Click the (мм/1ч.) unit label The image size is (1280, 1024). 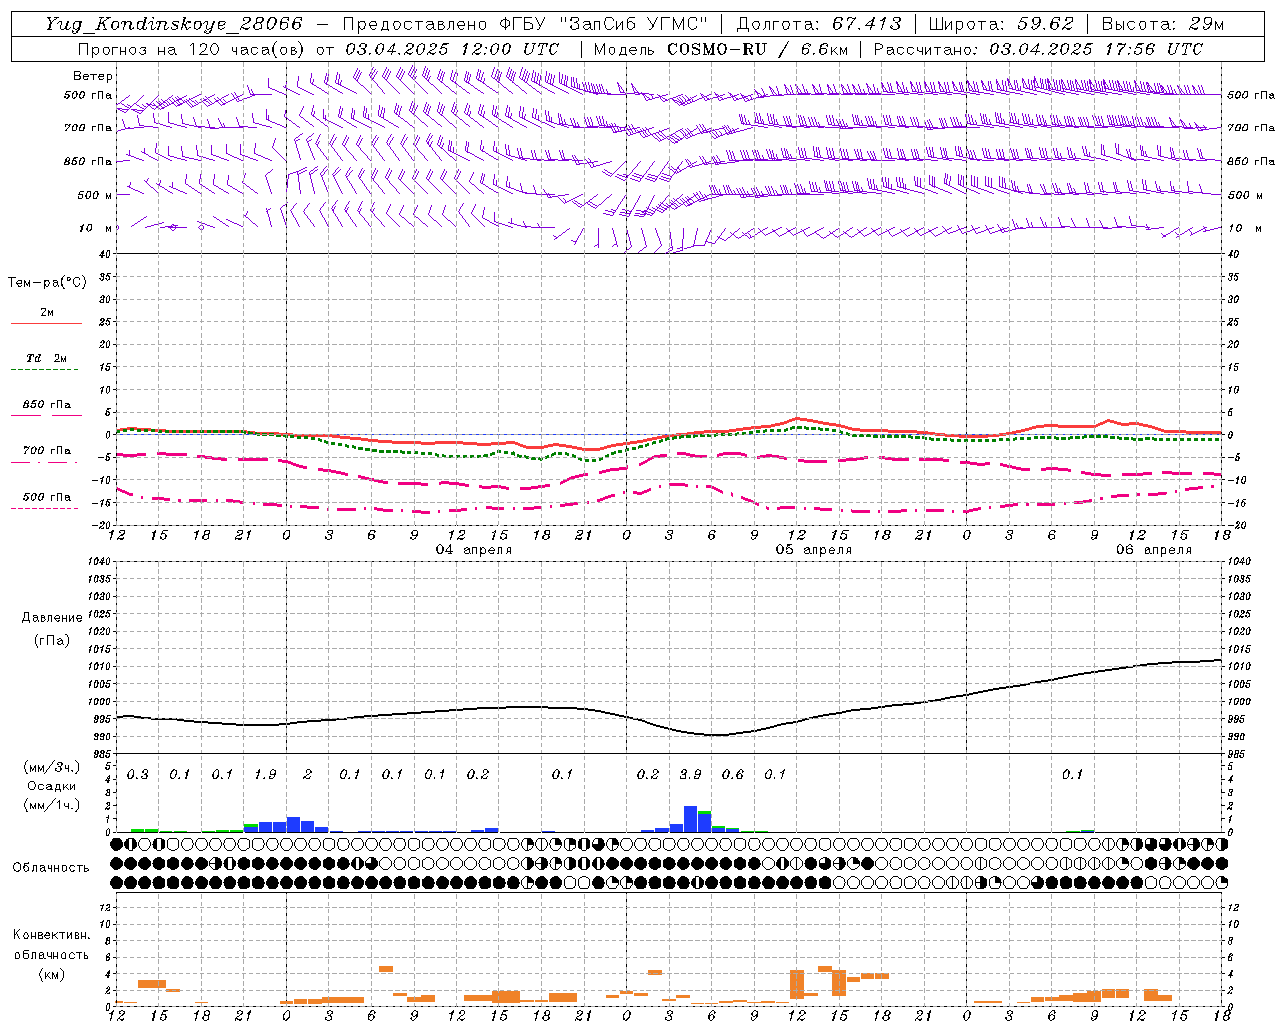point(52,805)
